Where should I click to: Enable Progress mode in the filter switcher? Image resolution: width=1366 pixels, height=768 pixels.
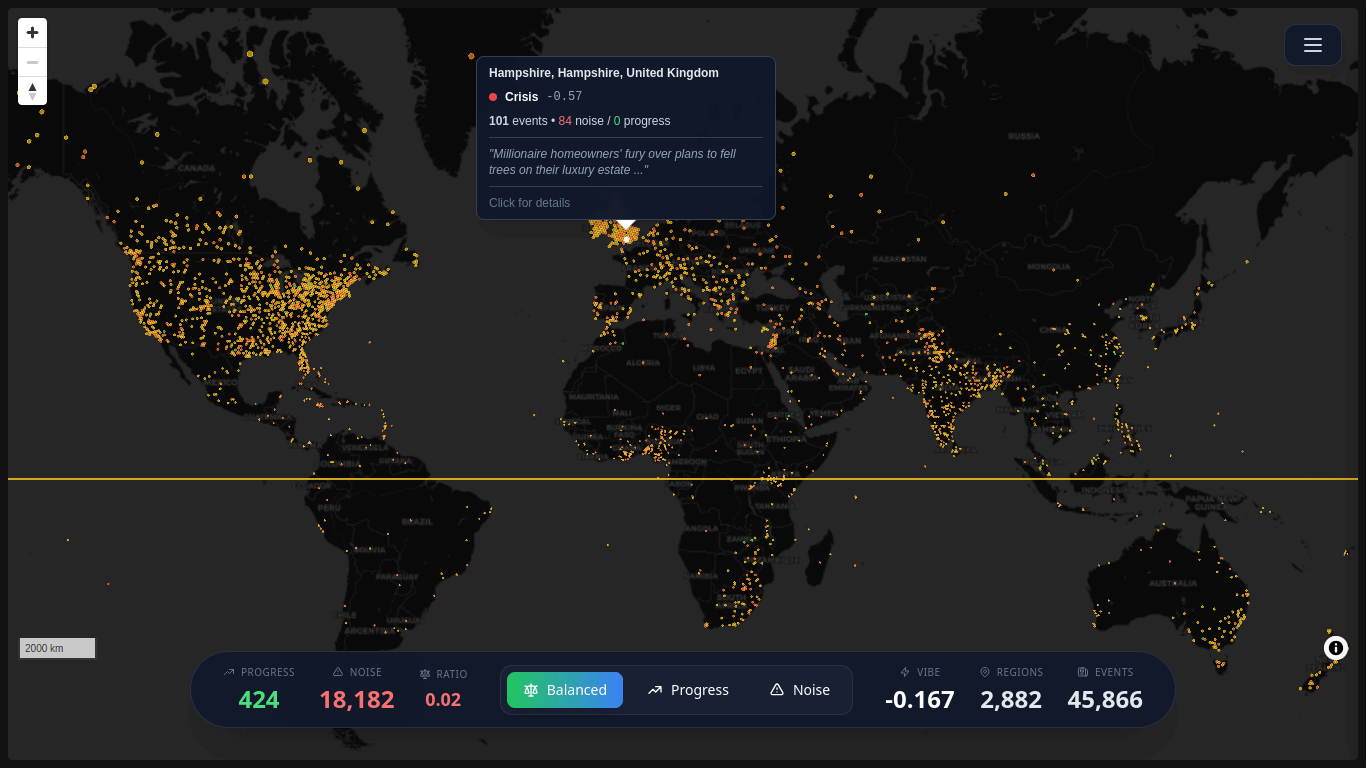687,690
